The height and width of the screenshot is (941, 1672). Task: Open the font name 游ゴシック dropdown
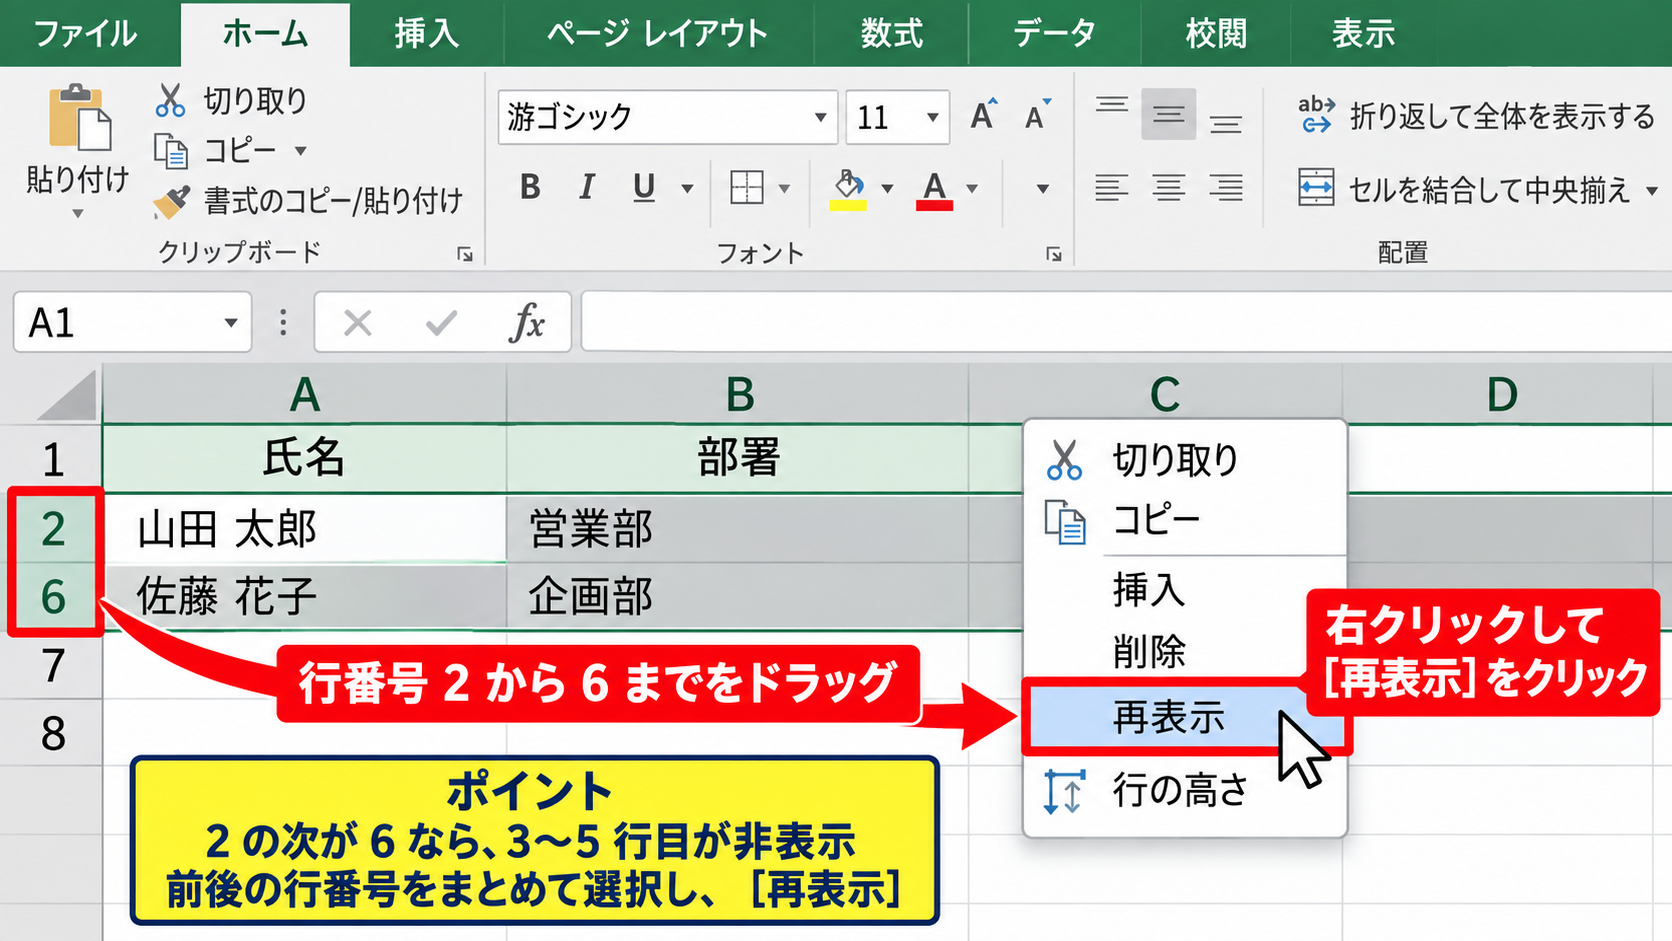click(820, 117)
